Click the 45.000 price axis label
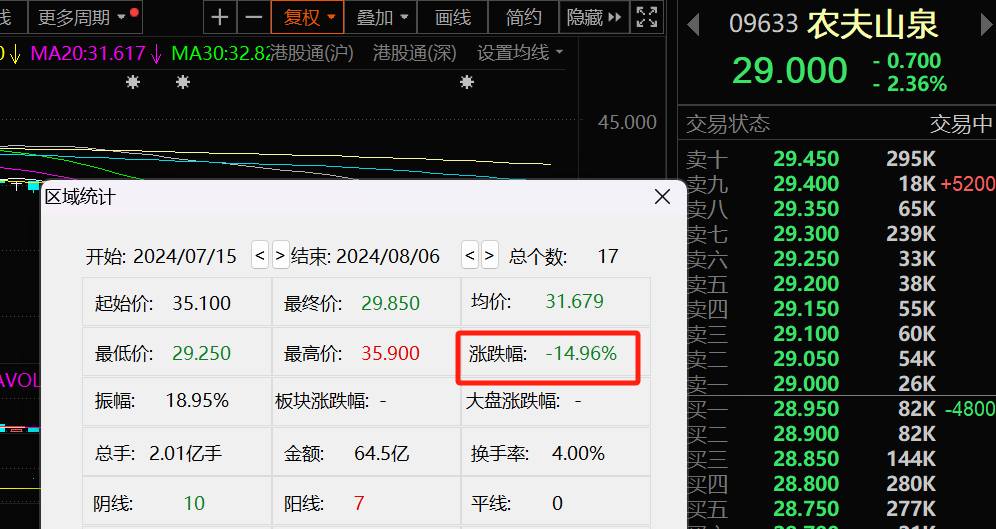The width and height of the screenshot is (996, 529). [627, 122]
